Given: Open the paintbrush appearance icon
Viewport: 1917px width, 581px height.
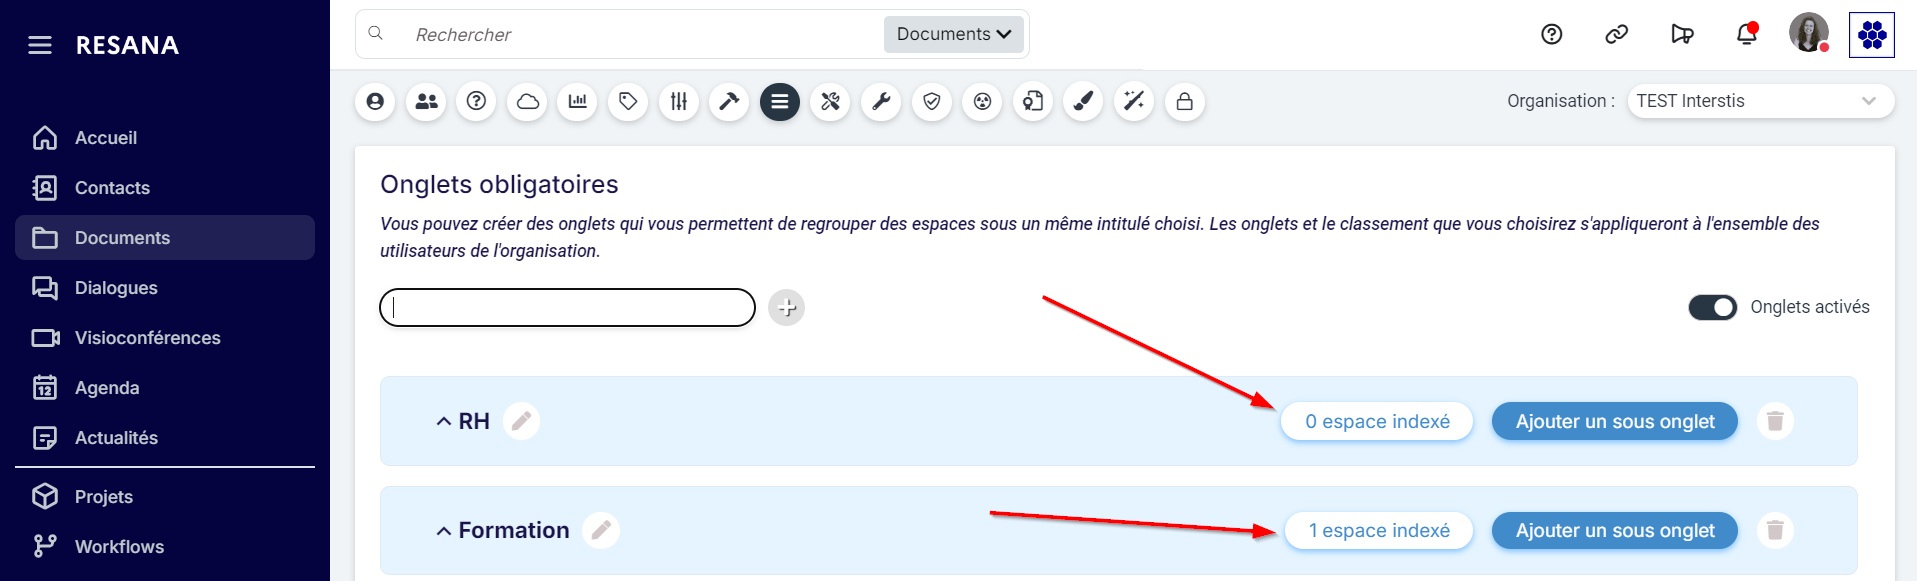Looking at the screenshot, I should pyautogui.click(x=1083, y=101).
